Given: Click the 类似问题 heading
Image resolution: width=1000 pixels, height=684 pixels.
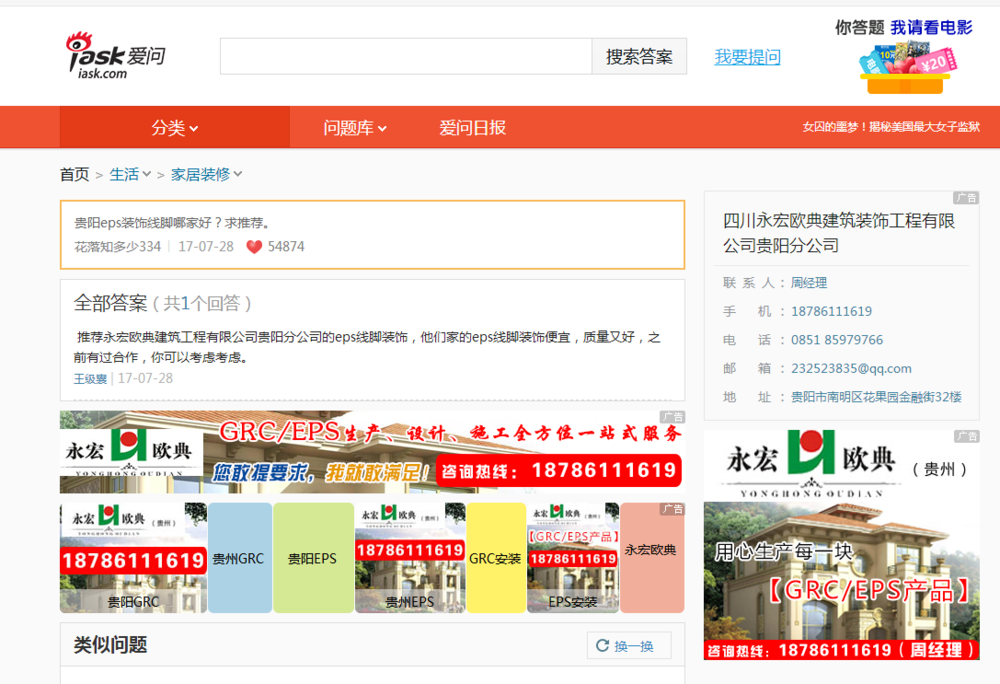Looking at the screenshot, I should [110, 644].
